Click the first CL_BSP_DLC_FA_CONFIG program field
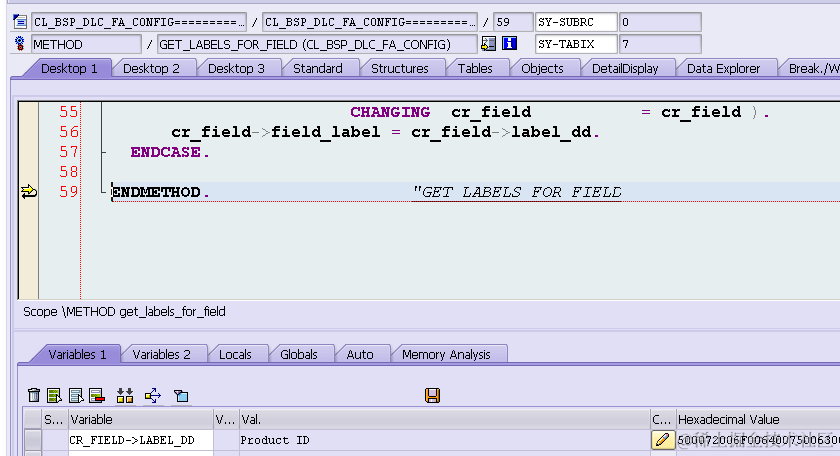Viewport: 840px width, 456px height. [x=139, y=22]
